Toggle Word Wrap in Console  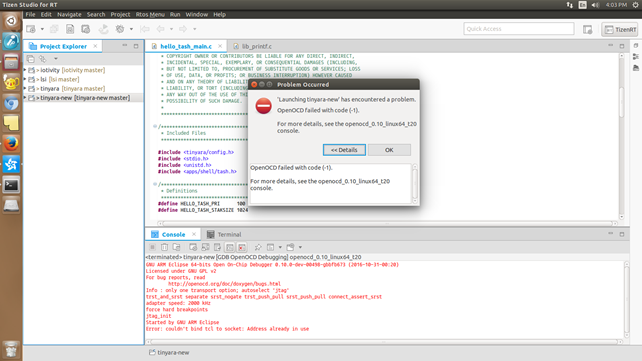[x=217, y=247]
